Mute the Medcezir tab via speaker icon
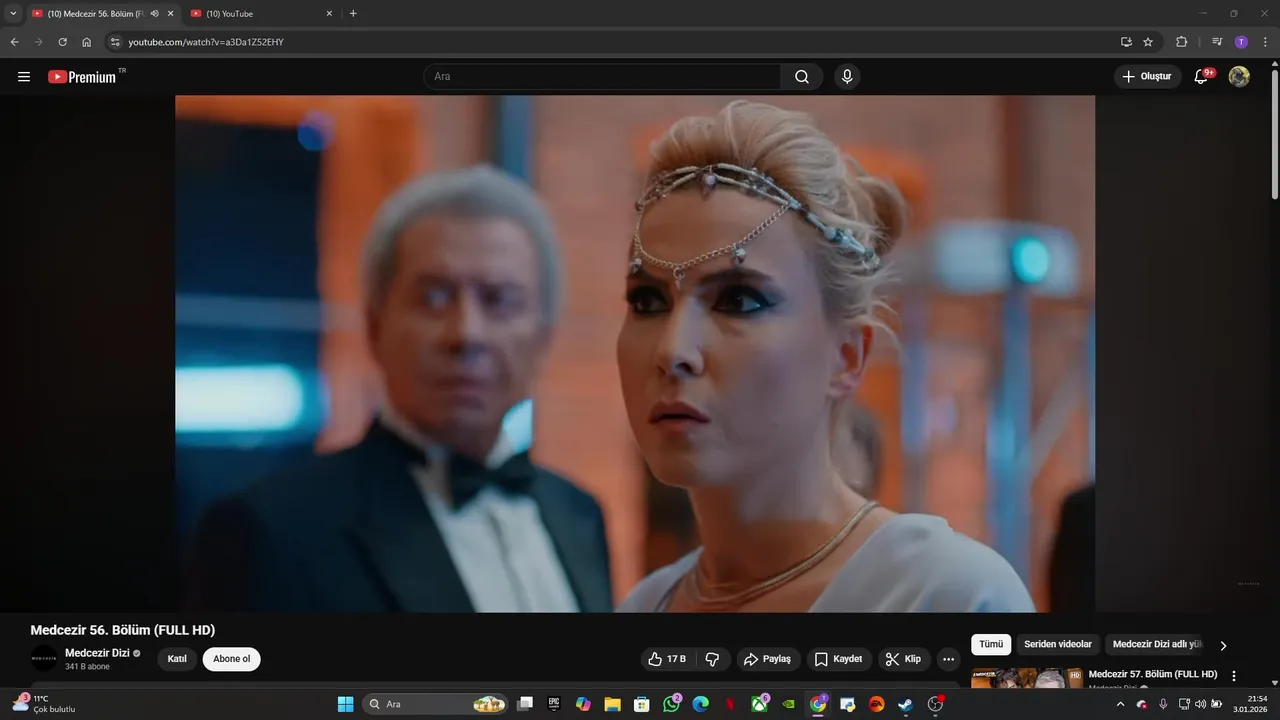Screen dimensions: 1280x720 [154, 14]
